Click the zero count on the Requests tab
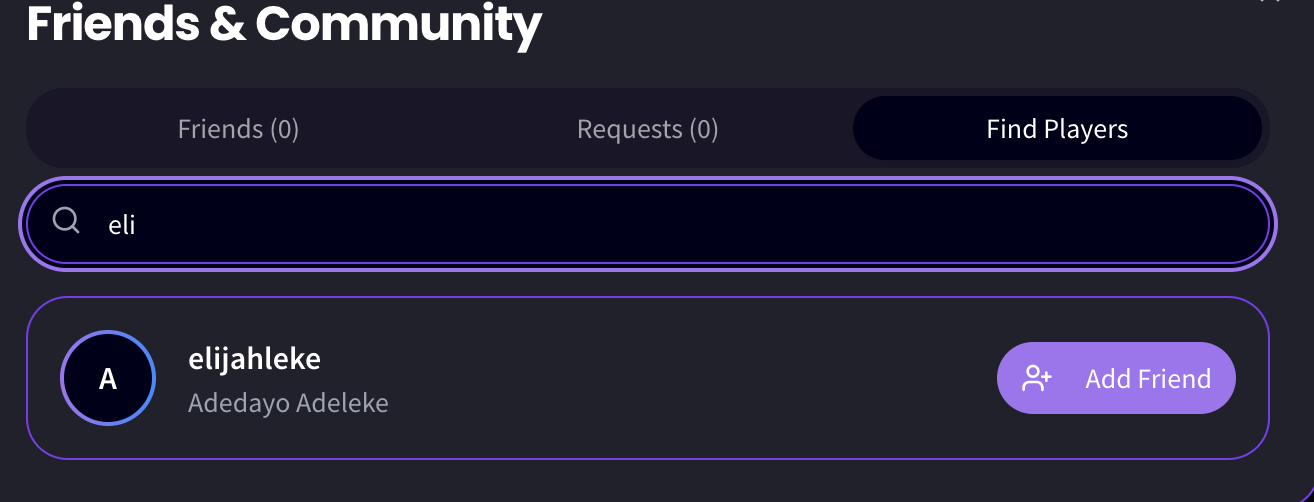 pyautogui.click(x=704, y=129)
